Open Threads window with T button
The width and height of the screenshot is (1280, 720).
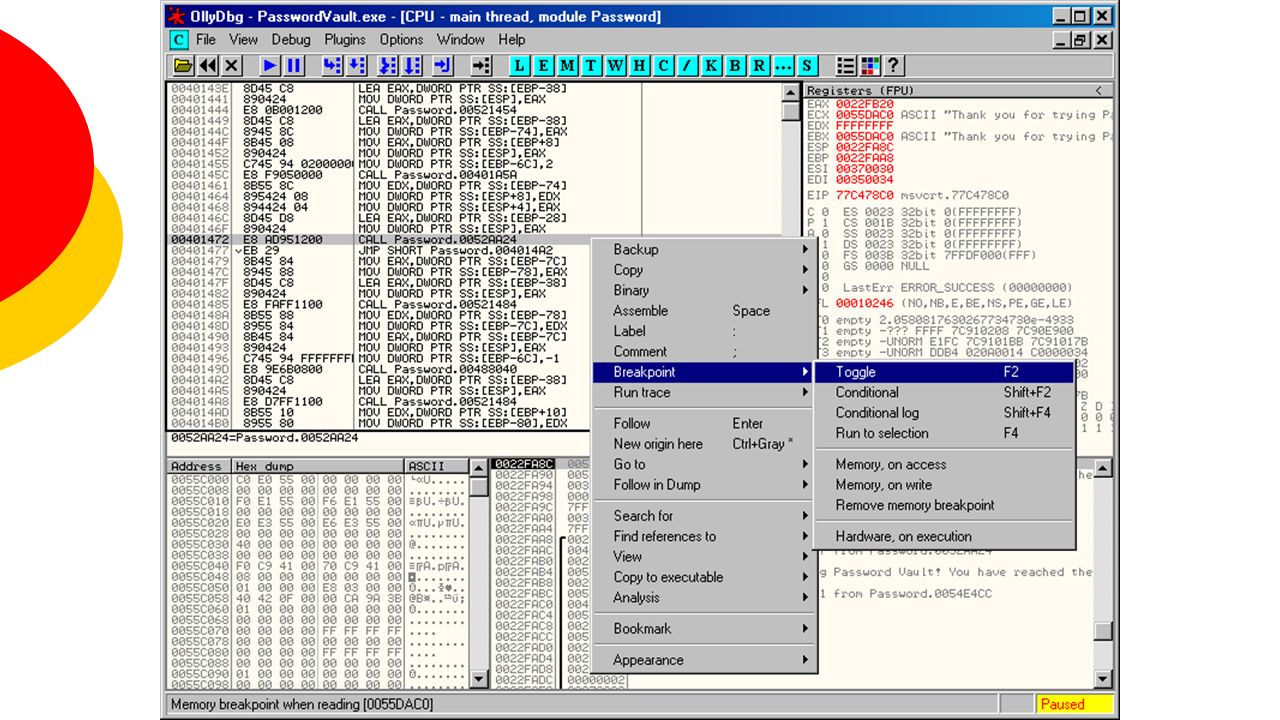pyautogui.click(x=591, y=66)
